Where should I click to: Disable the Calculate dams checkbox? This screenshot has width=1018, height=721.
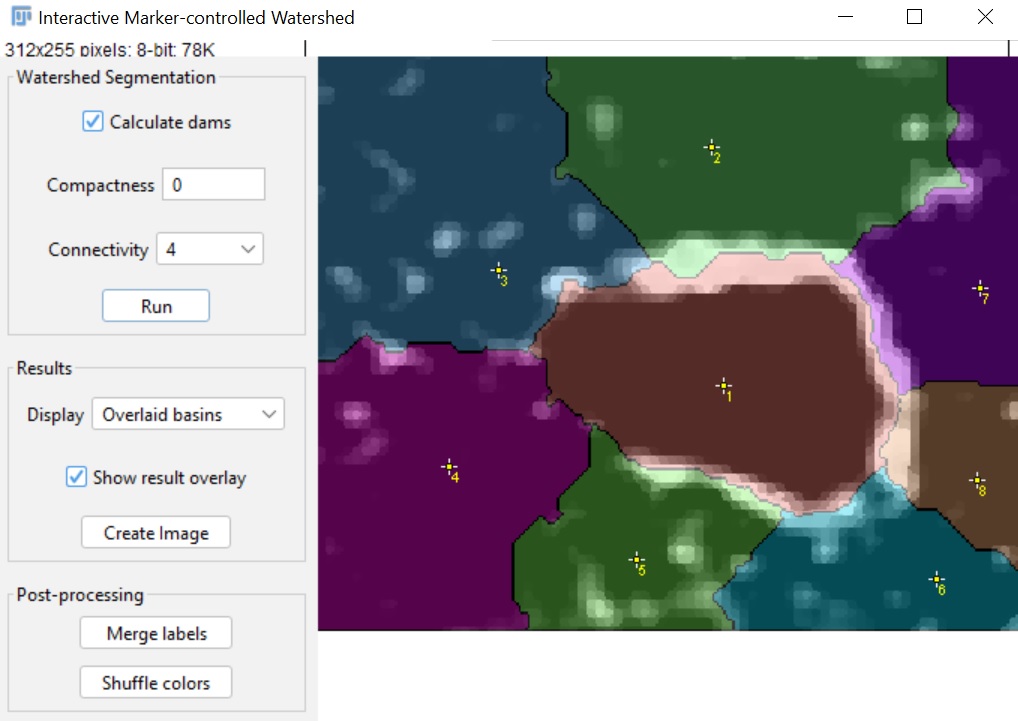pos(92,121)
